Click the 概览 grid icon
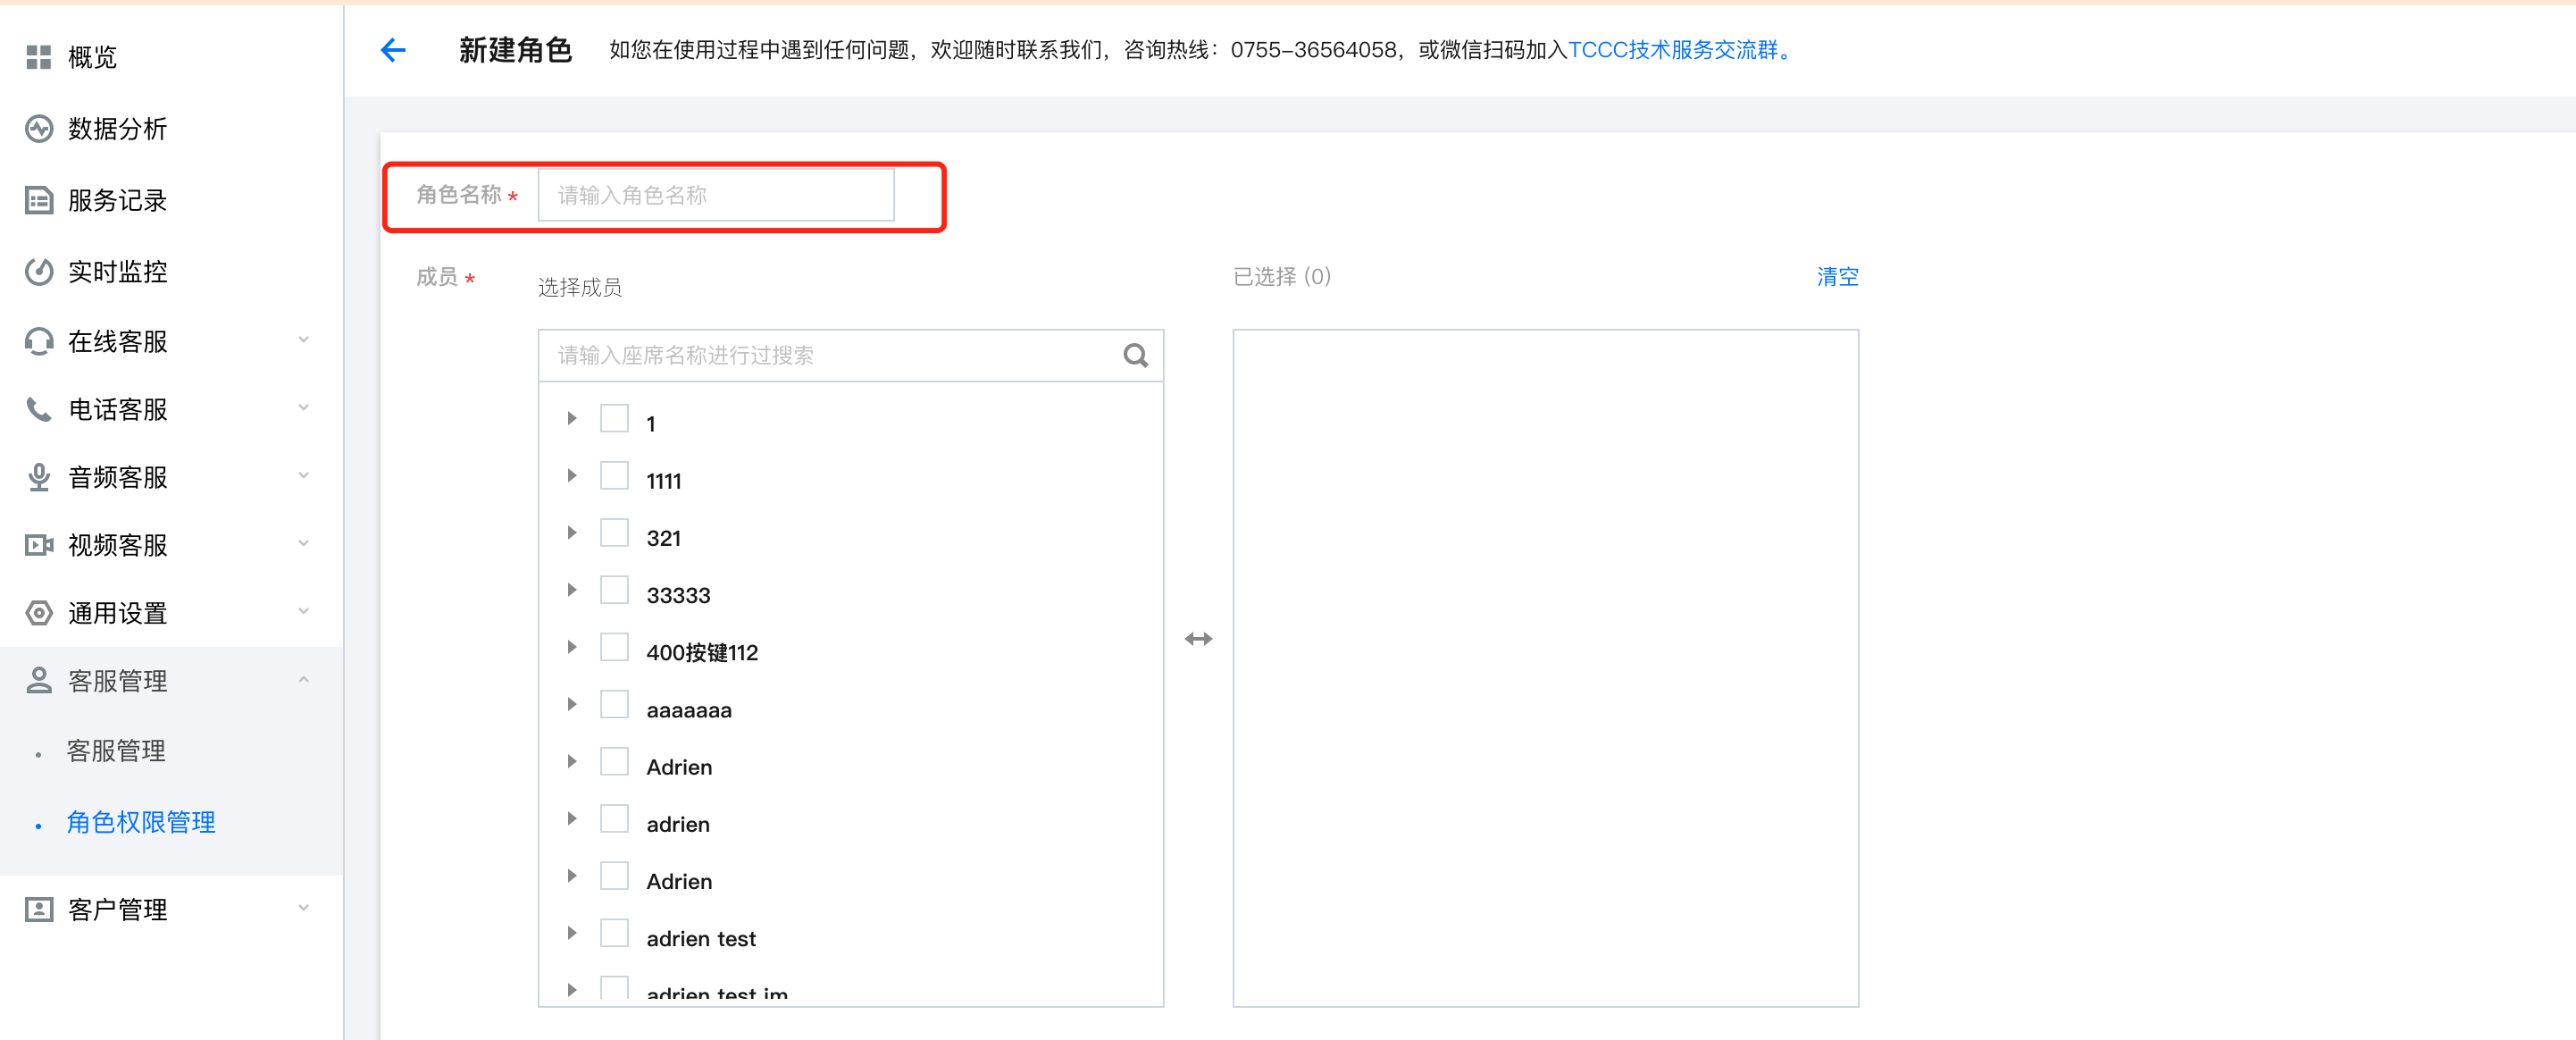 click(38, 57)
